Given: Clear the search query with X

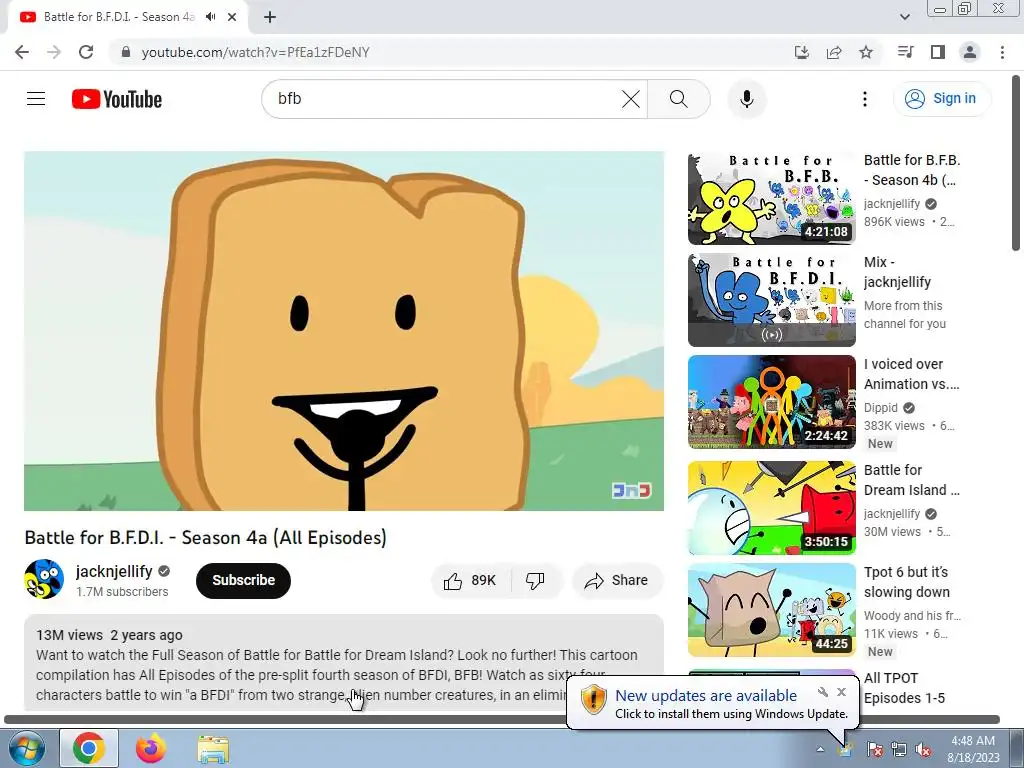Looking at the screenshot, I should click(630, 99).
